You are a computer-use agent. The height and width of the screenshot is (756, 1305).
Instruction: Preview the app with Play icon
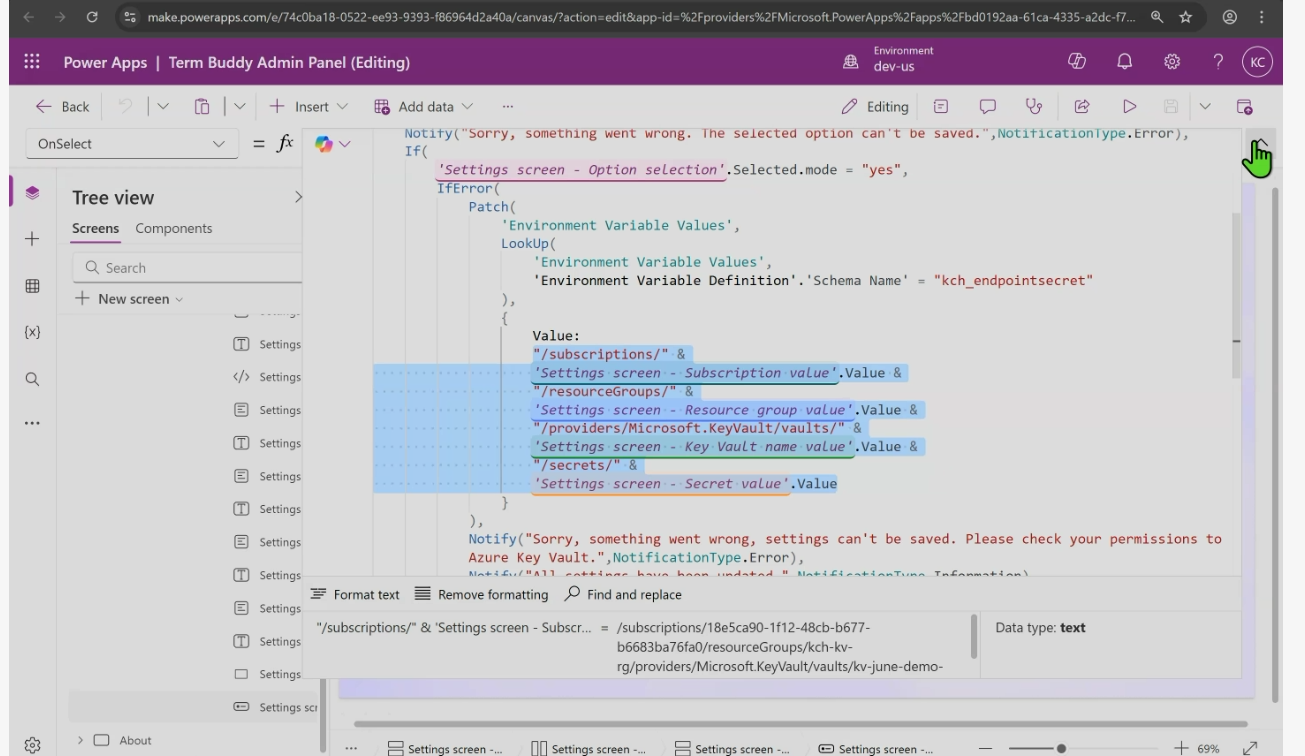[x=1130, y=107]
